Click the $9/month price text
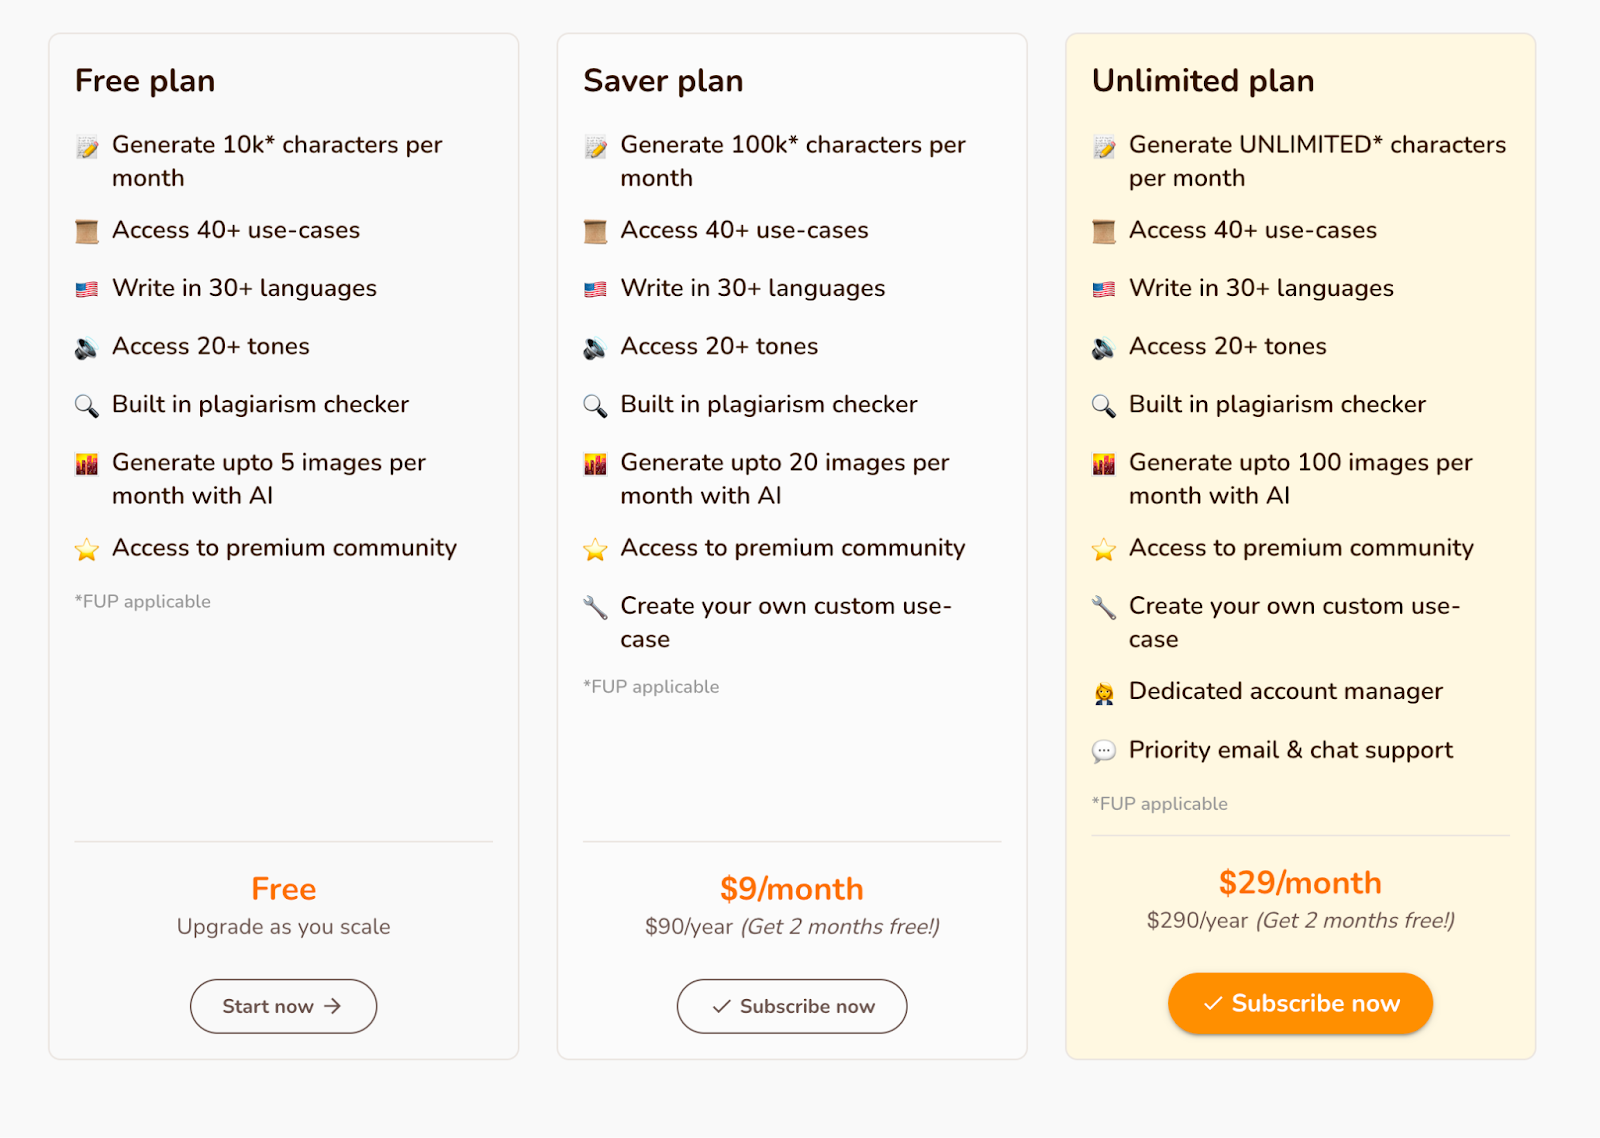Screen dimensions: 1600x1138 (792, 889)
